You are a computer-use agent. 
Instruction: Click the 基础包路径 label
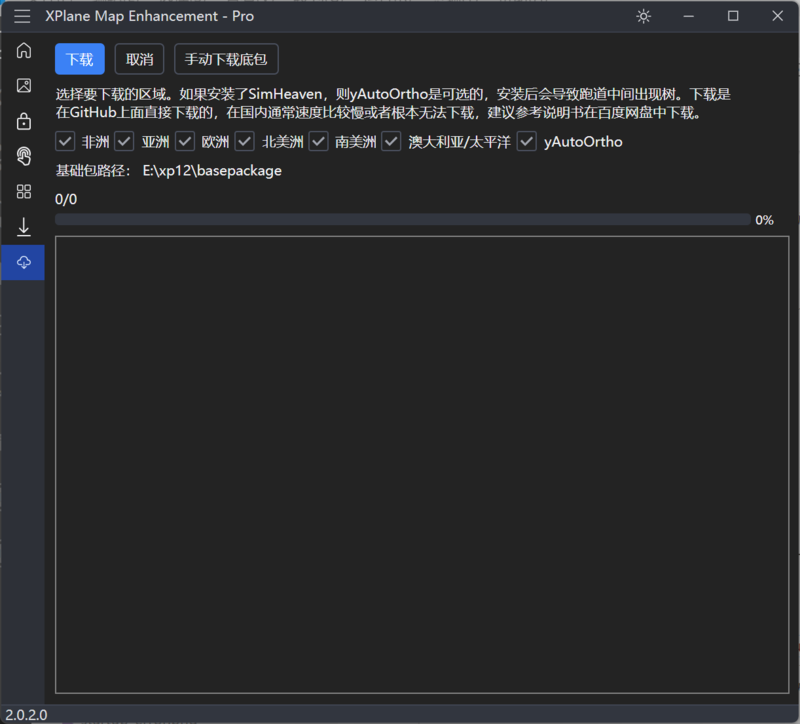click(x=93, y=170)
